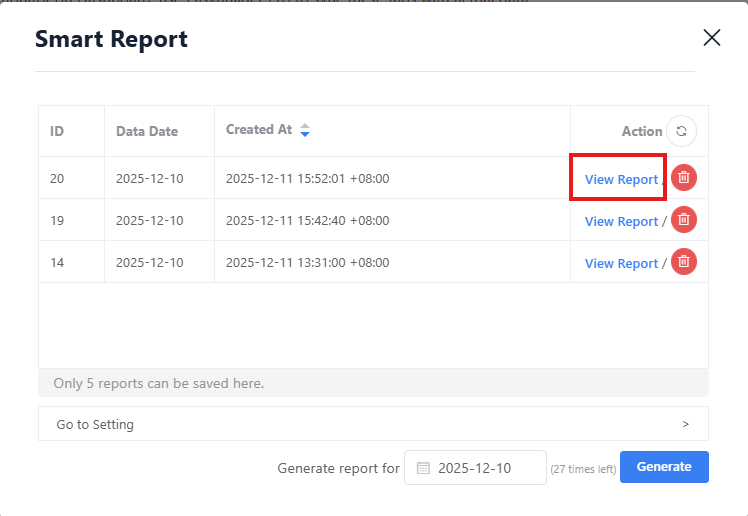Click the ID column header
The height and width of the screenshot is (516, 748).
click(x=58, y=131)
